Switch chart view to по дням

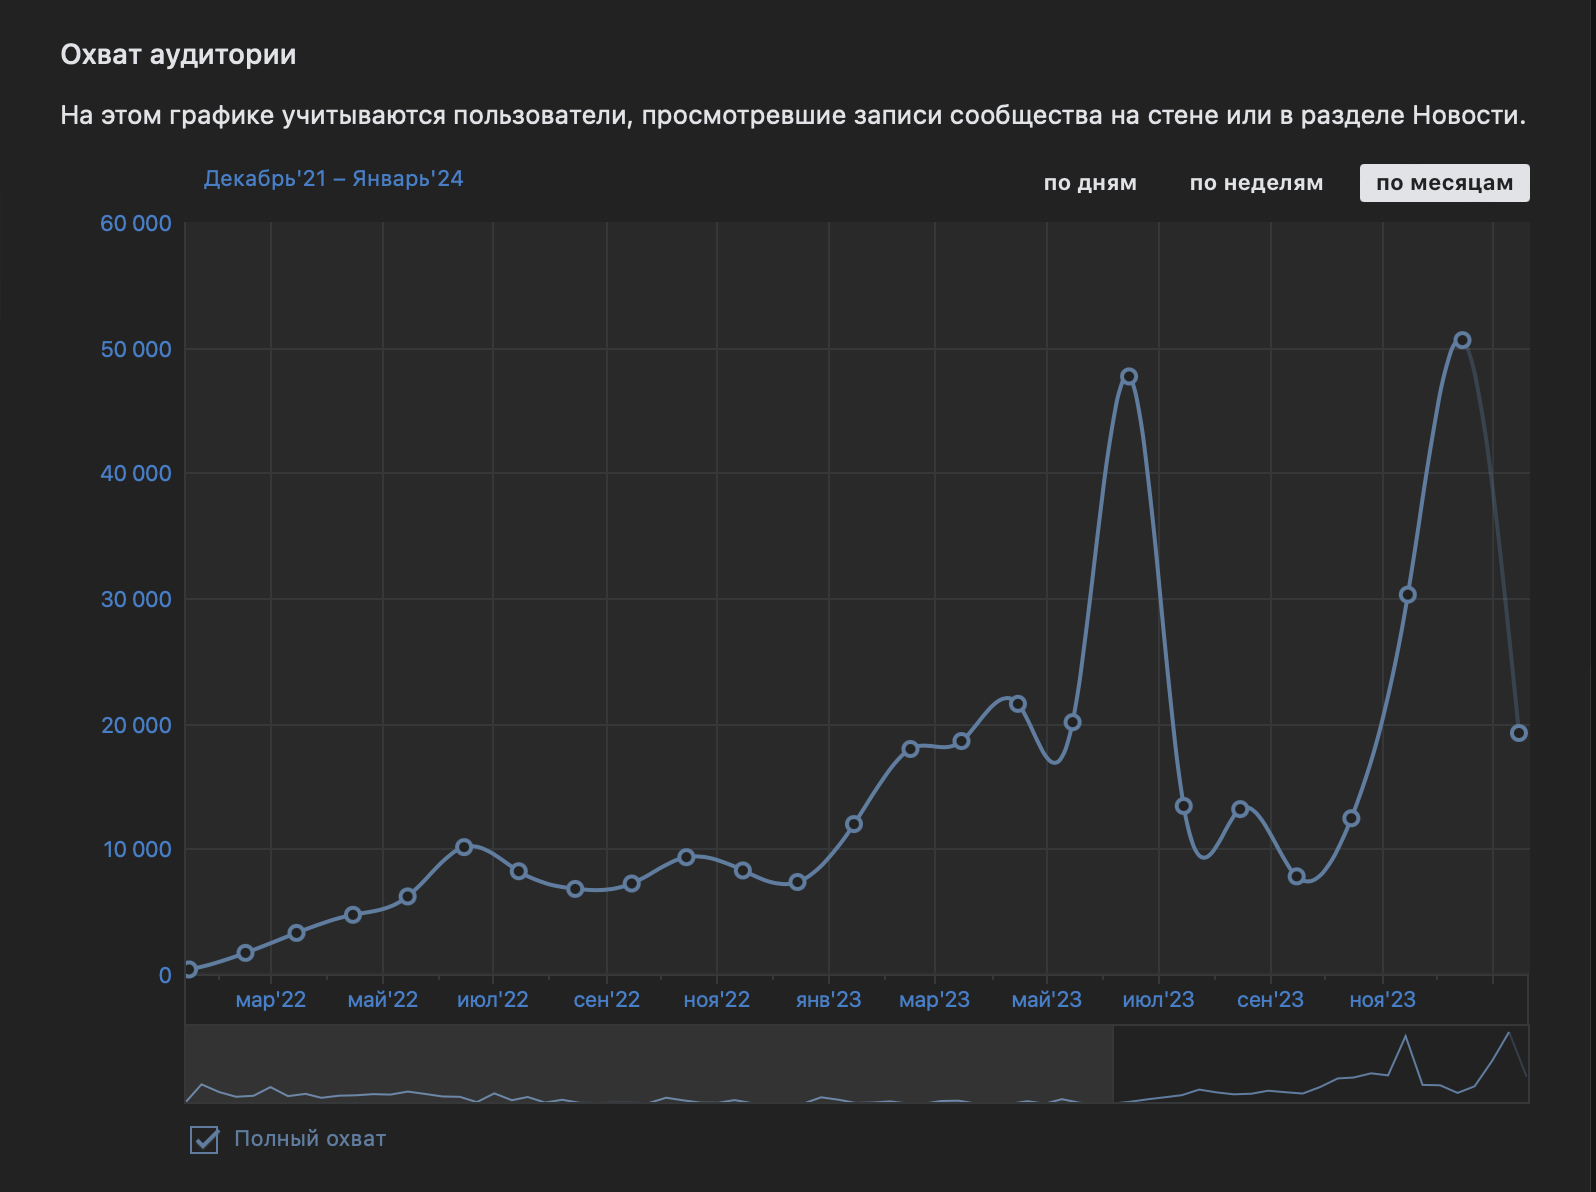tap(1090, 183)
